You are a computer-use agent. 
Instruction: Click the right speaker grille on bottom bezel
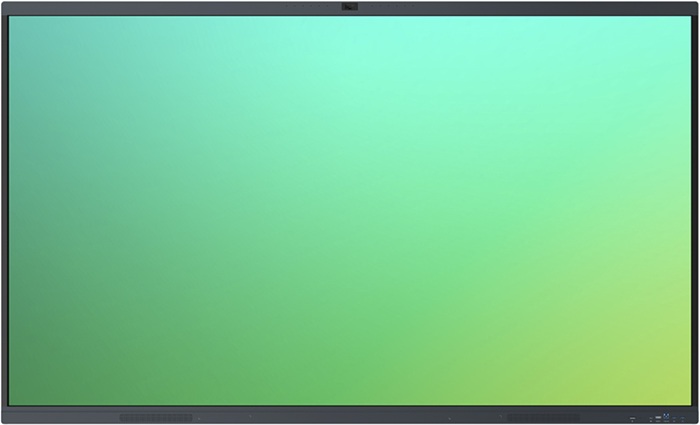pos(543,417)
